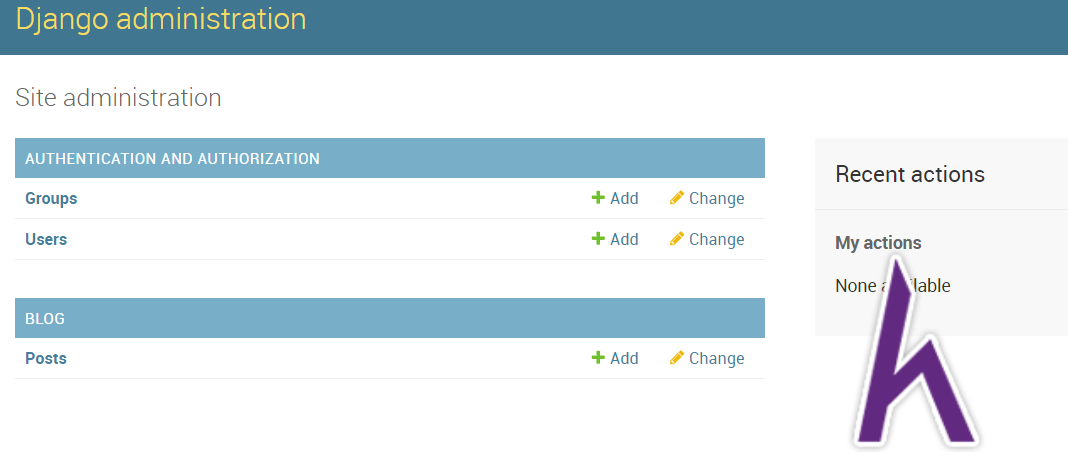Click the green plus icon for Groups
Viewport: 1068px width, 470px height.
(598, 198)
